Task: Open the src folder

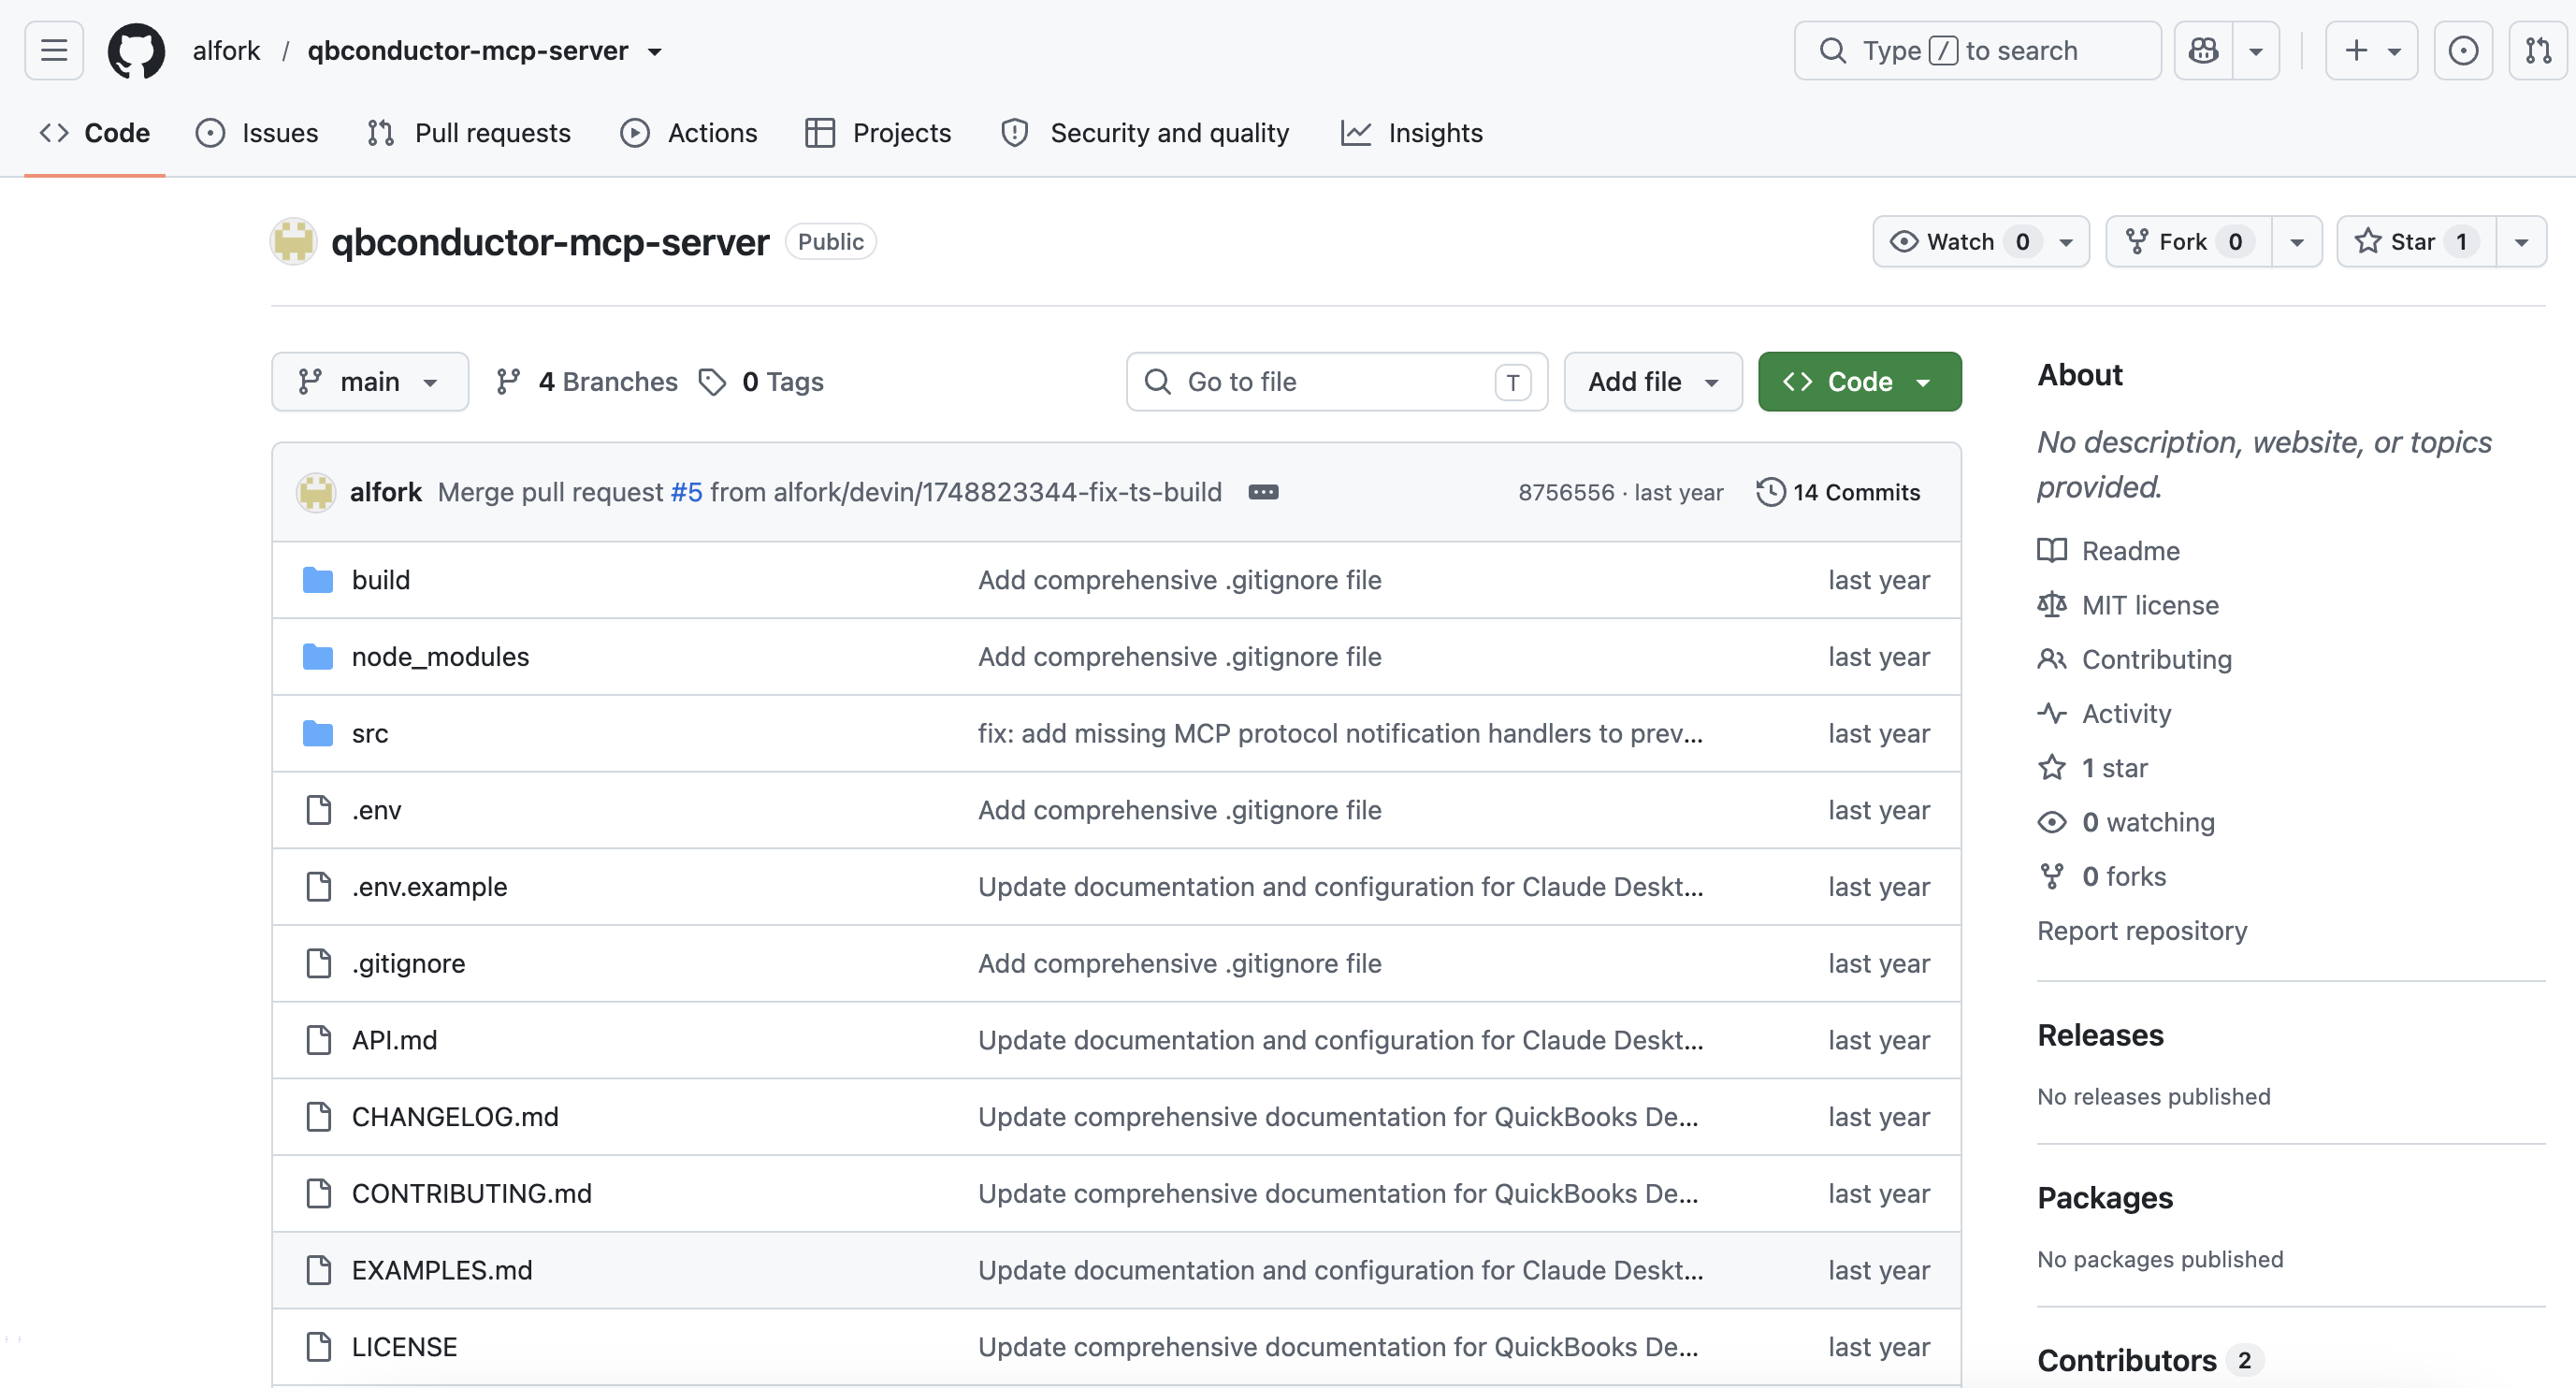Action: [370, 734]
